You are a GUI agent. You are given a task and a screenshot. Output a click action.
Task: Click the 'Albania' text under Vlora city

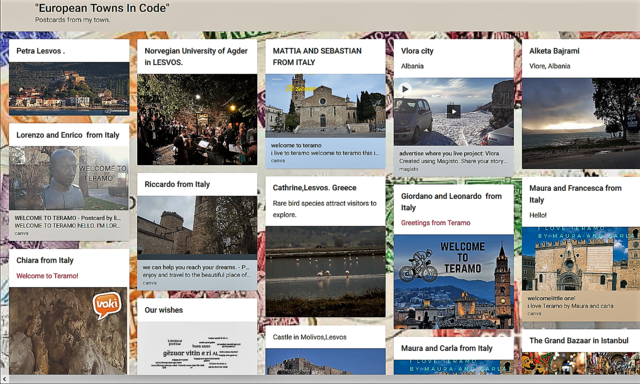pyautogui.click(x=412, y=66)
